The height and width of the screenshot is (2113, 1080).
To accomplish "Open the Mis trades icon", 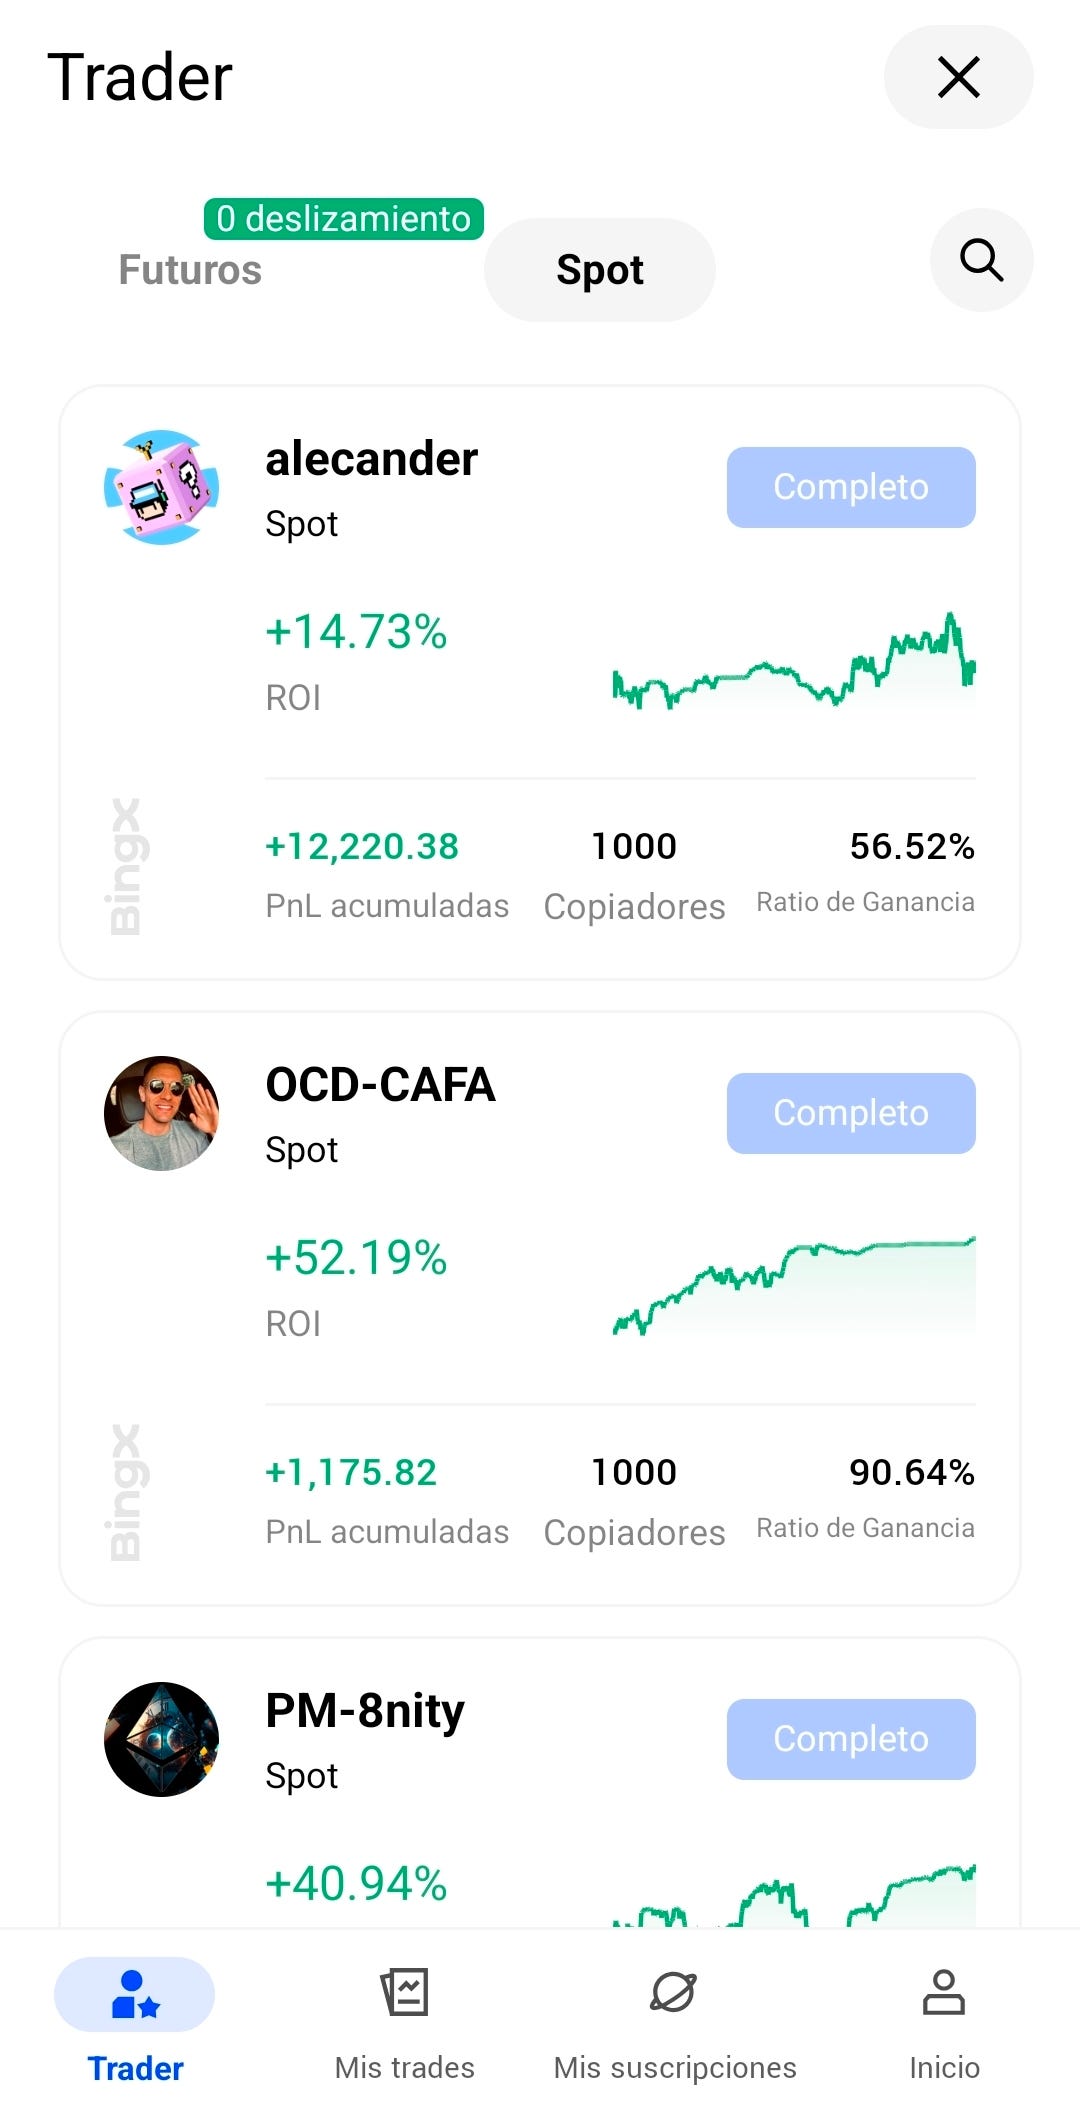I will 405,1992.
